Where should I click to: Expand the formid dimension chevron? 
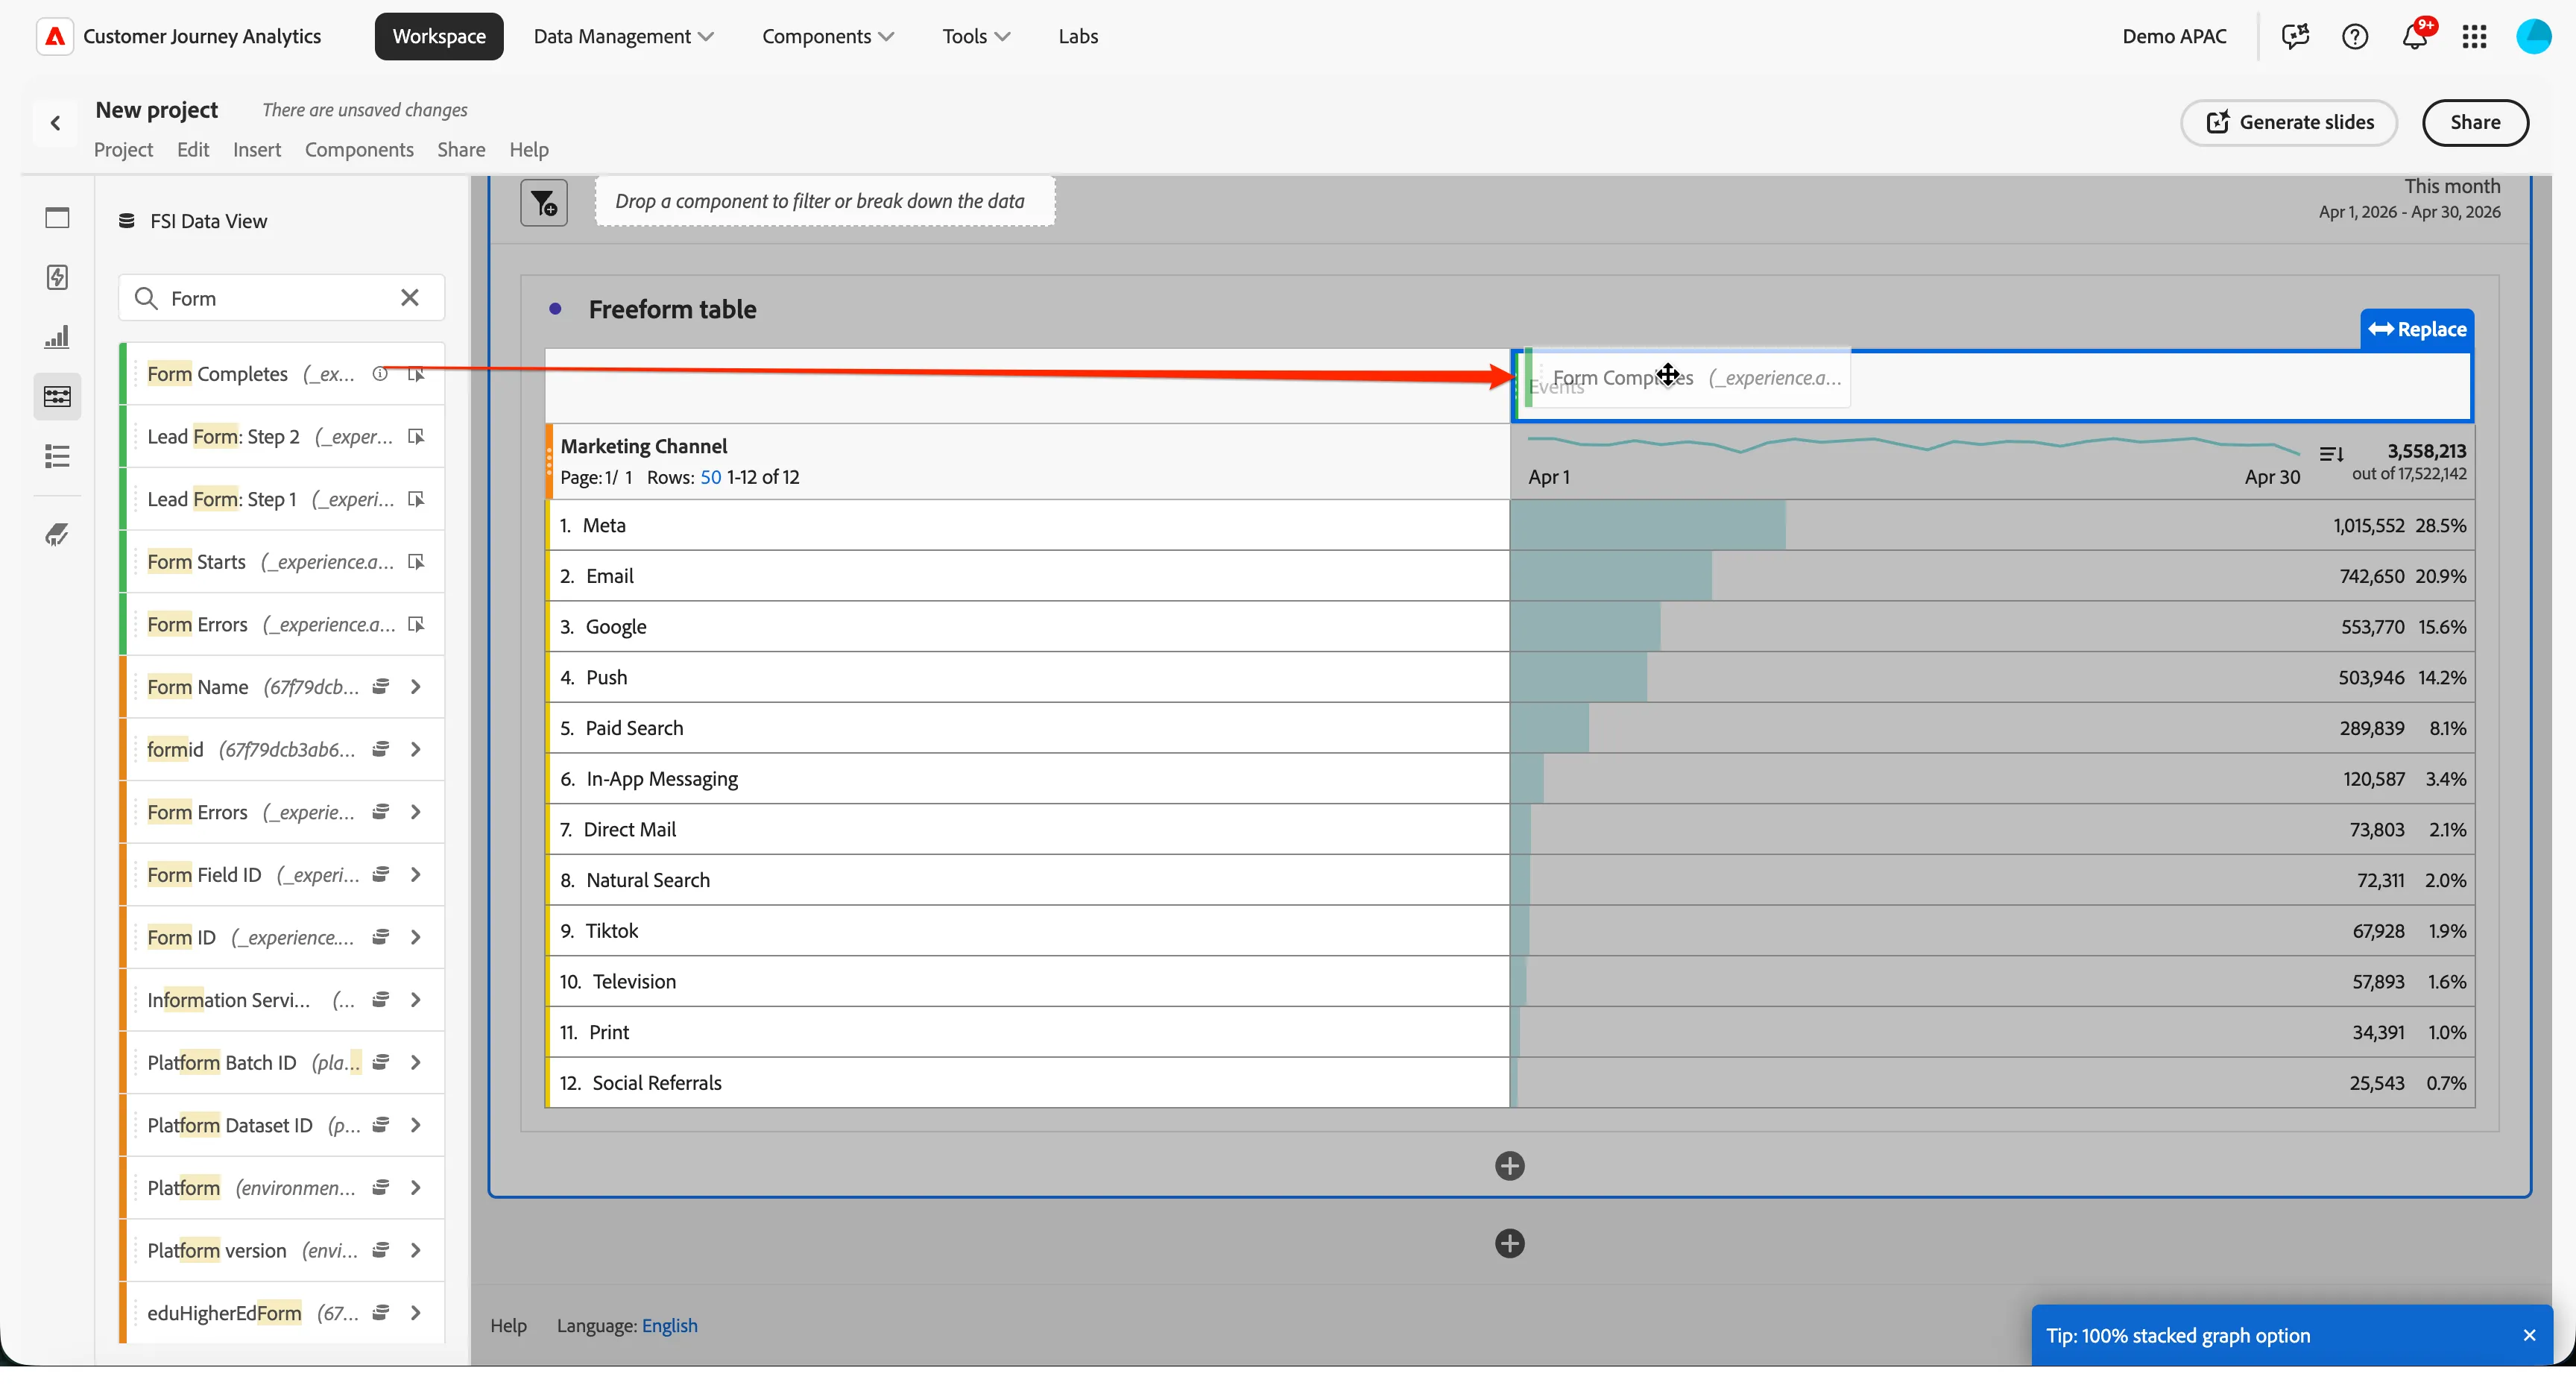416,750
